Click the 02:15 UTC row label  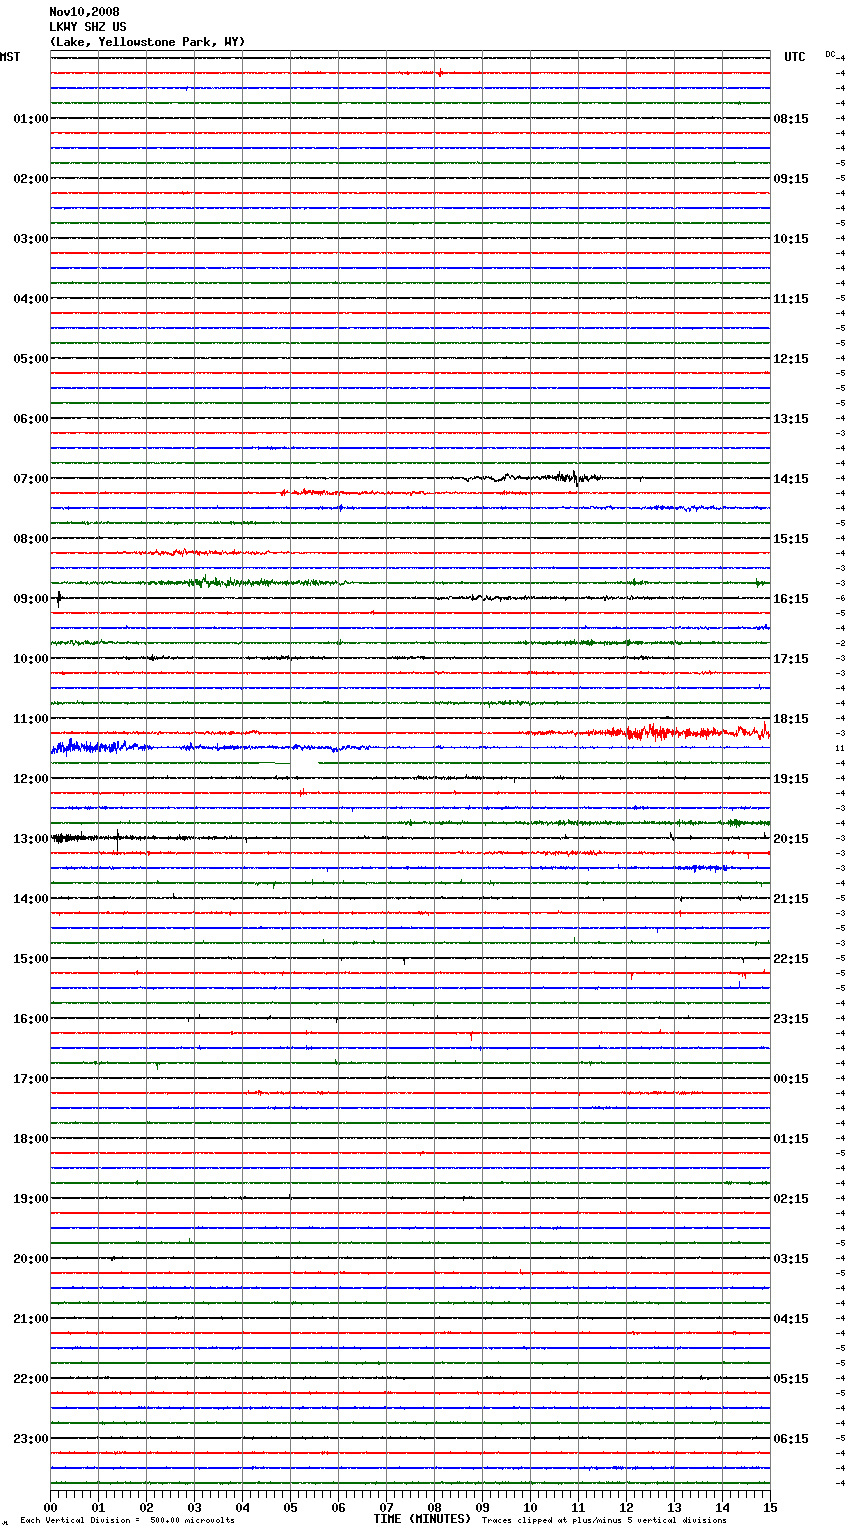(x=791, y=1199)
